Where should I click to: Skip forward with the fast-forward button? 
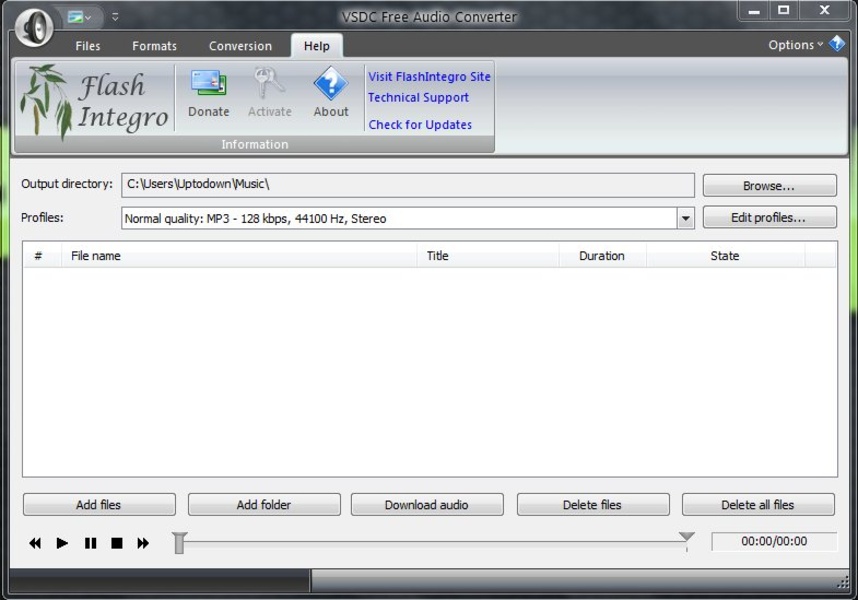click(143, 543)
